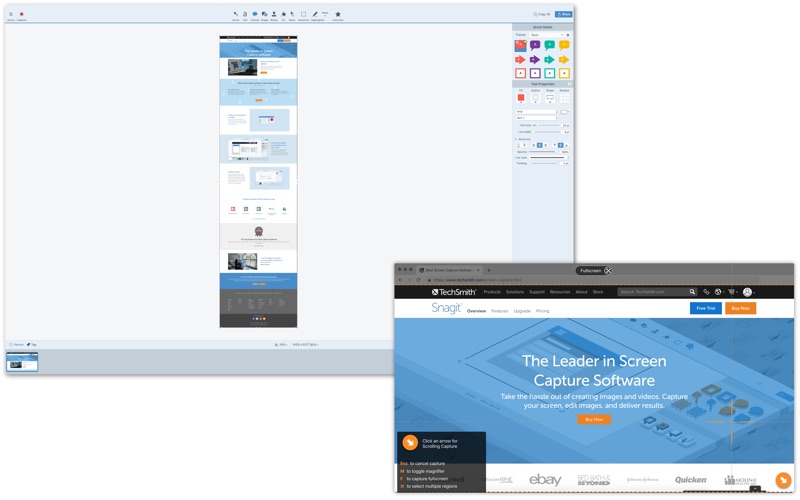Image resolution: width=800 pixels, height=500 pixels.
Task: Open Products menu on TechSmith site
Action: 492,292
